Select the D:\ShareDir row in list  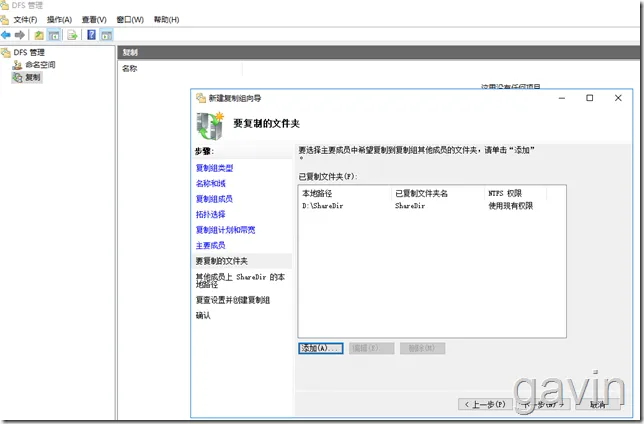click(432, 206)
